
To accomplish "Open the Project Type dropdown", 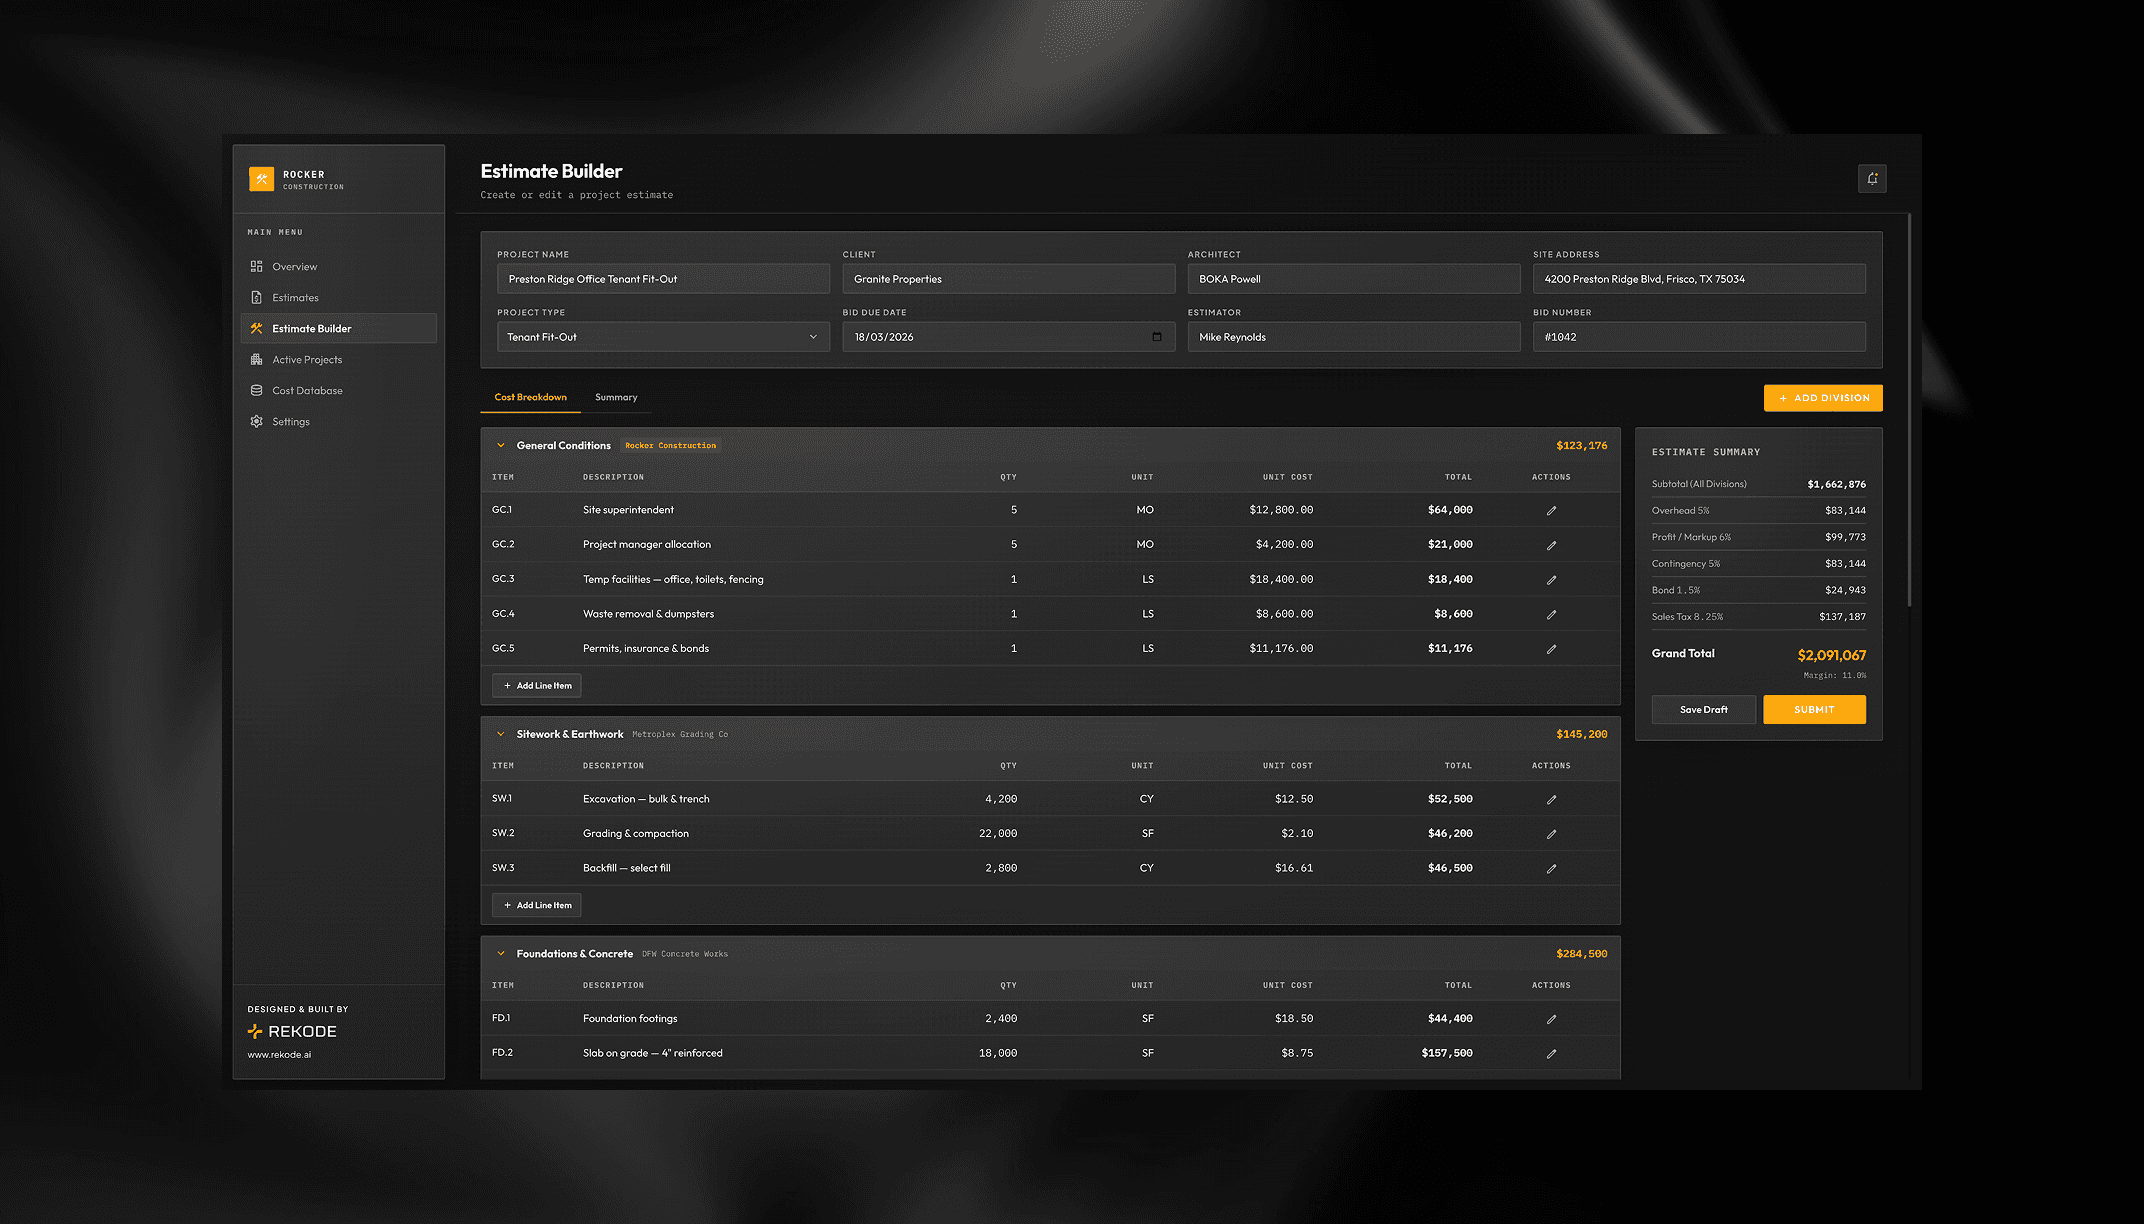I will pyautogui.click(x=662, y=337).
